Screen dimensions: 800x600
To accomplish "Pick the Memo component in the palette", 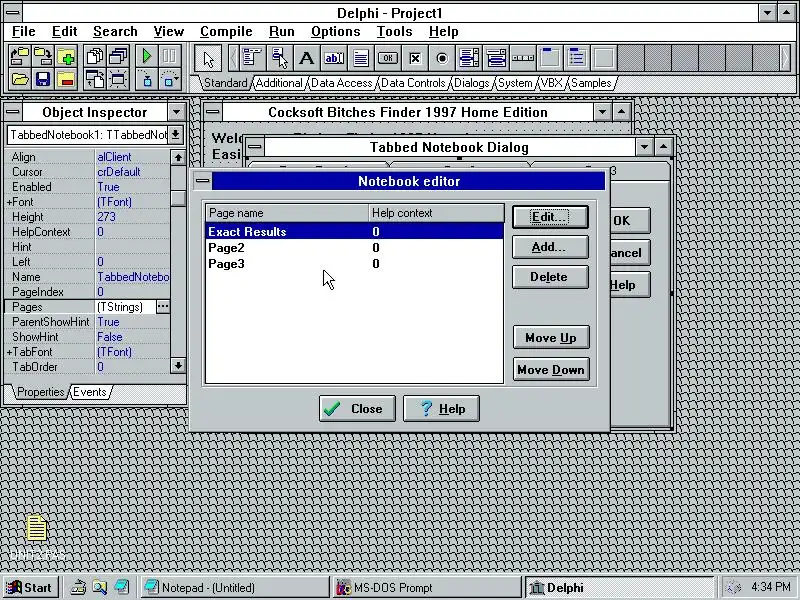I will [361, 58].
